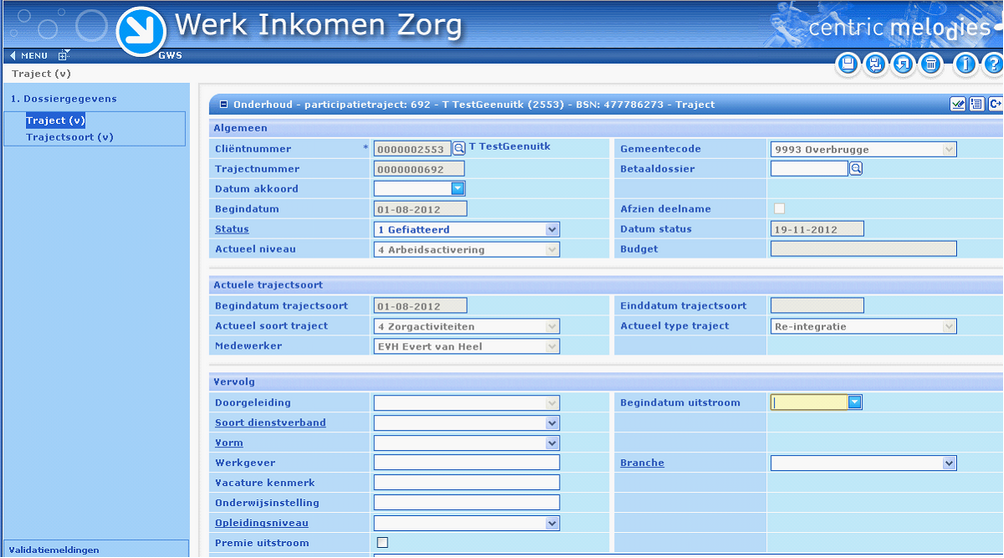This screenshot has width=1004, height=558.
Task: Open the Status dropdown showing Gefiatteerd
Action: click(x=552, y=229)
